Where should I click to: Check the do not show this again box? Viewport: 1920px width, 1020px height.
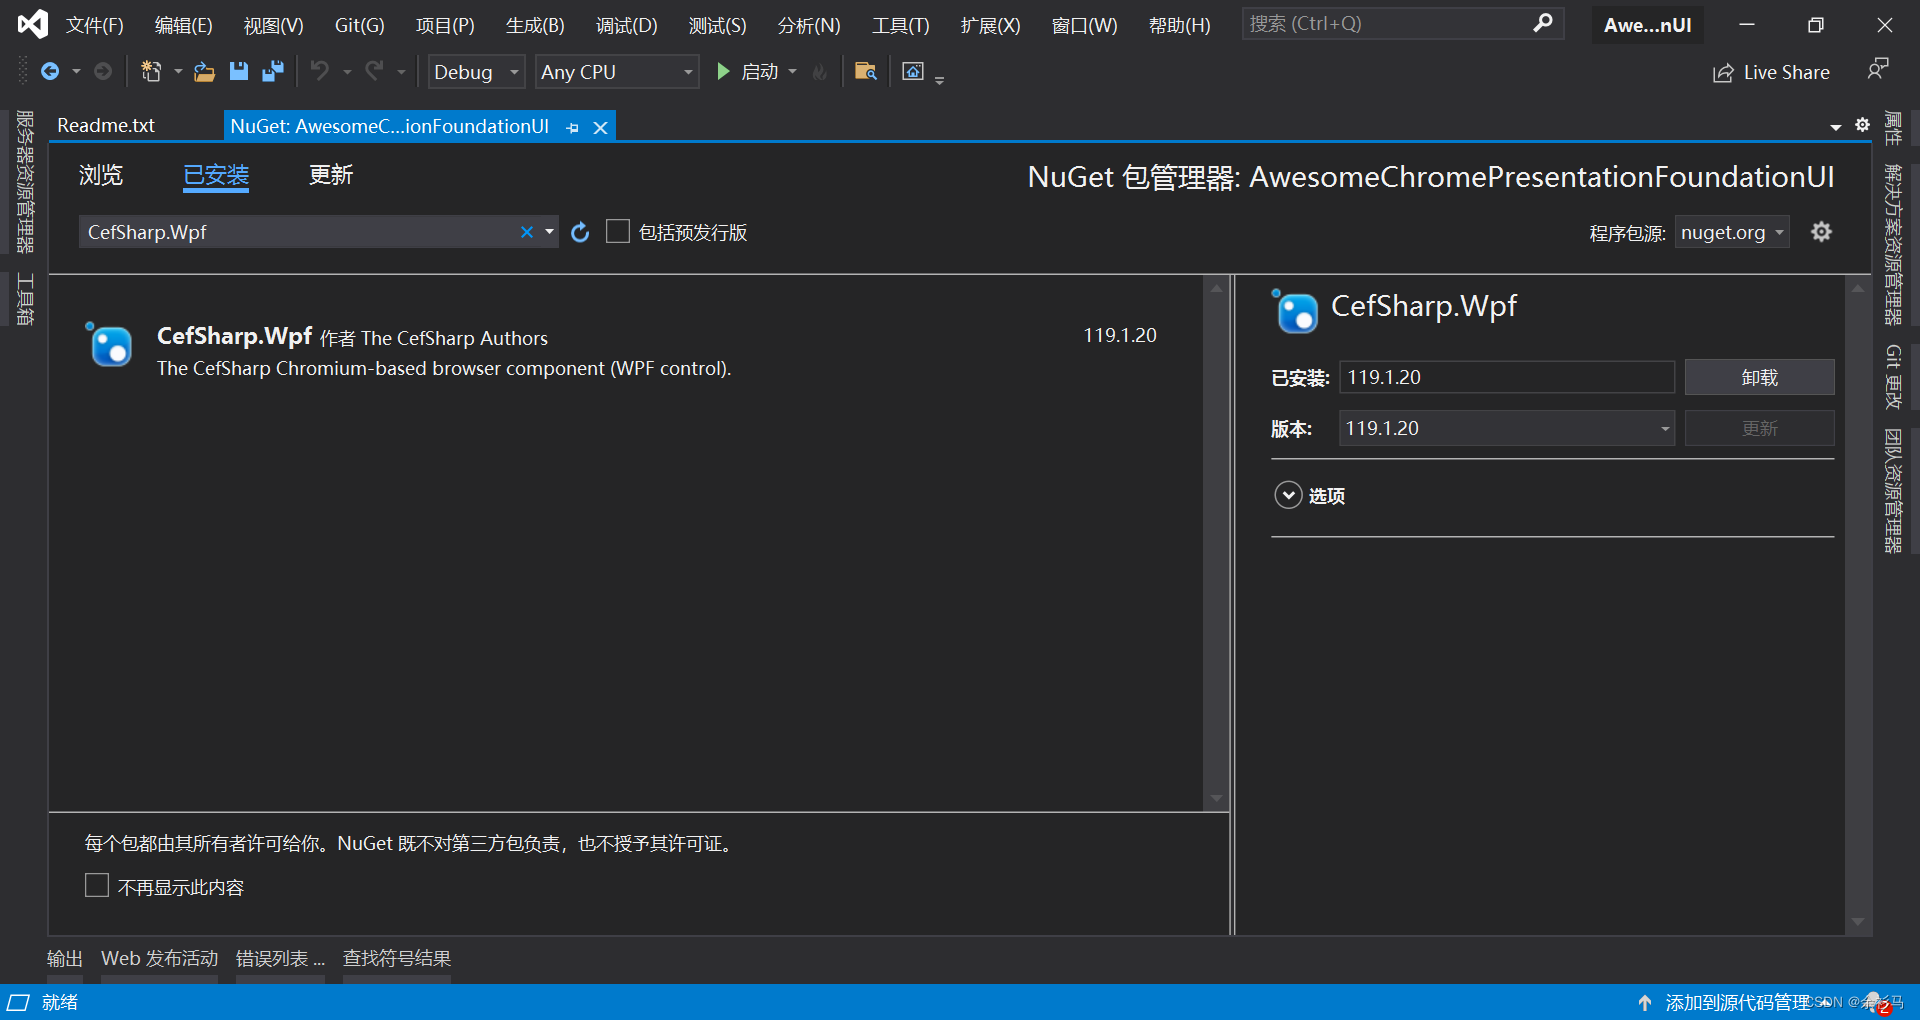pyautogui.click(x=97, y=885)
